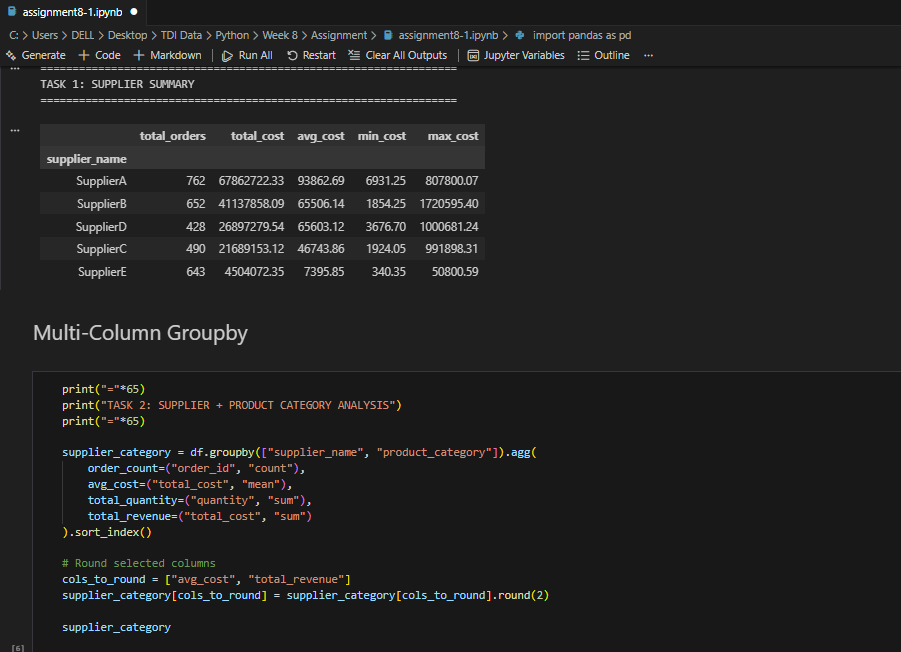Click the Run All play icon
This screenshot has height=652, width=901.
228,56
